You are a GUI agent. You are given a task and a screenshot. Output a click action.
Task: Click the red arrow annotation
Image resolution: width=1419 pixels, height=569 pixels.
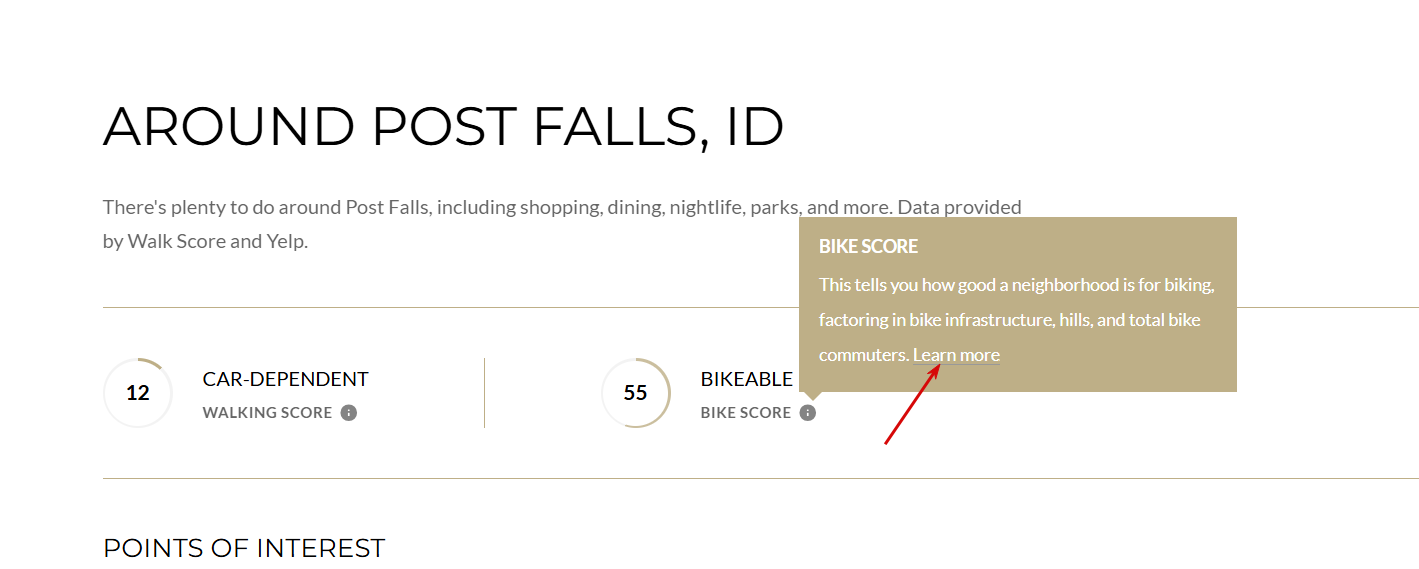912,404
